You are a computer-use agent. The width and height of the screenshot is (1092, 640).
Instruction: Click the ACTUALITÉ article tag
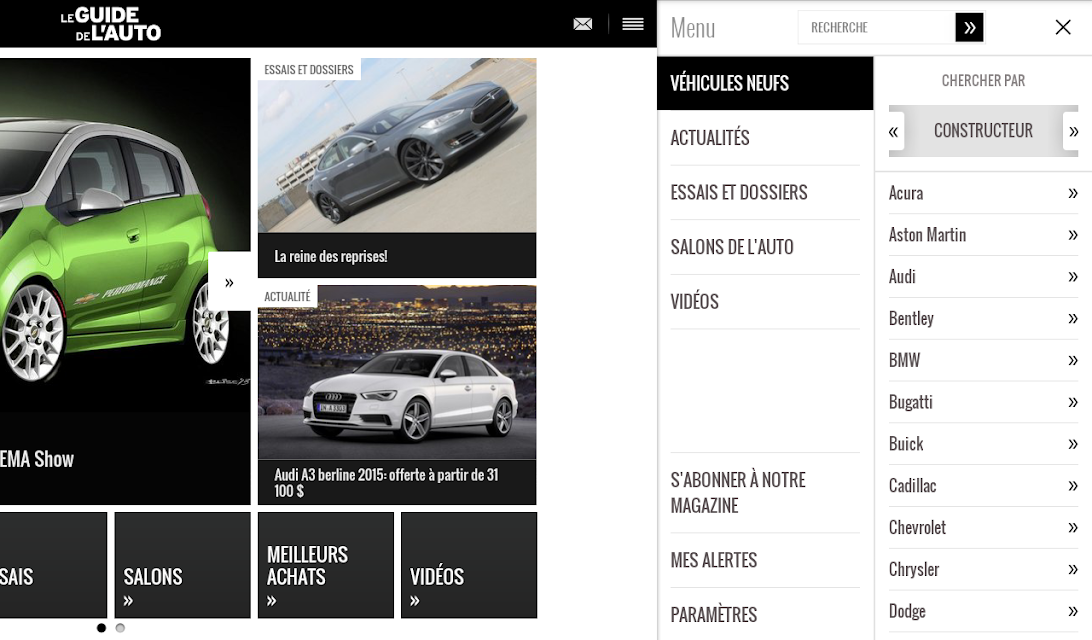point(287,297)
